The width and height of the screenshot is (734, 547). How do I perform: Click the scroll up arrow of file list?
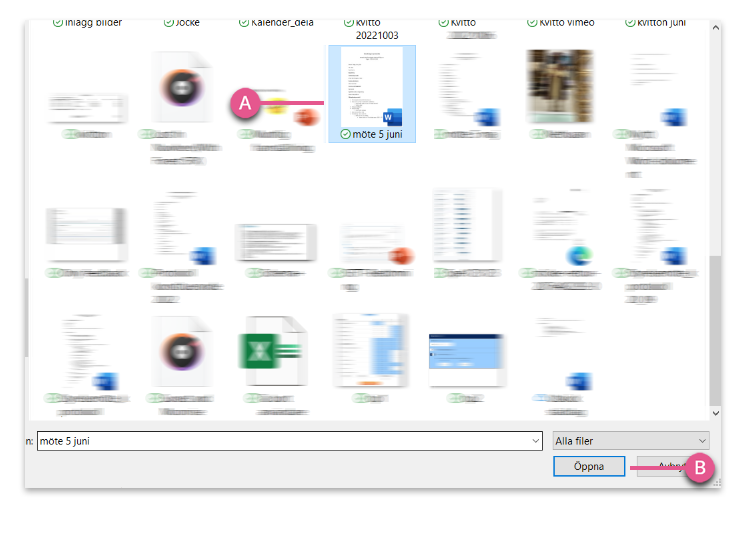pos(715,28)
